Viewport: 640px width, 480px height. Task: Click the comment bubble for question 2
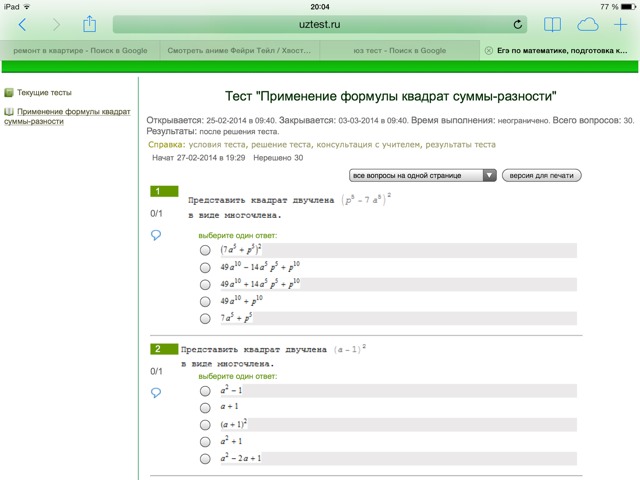(156, 393)
